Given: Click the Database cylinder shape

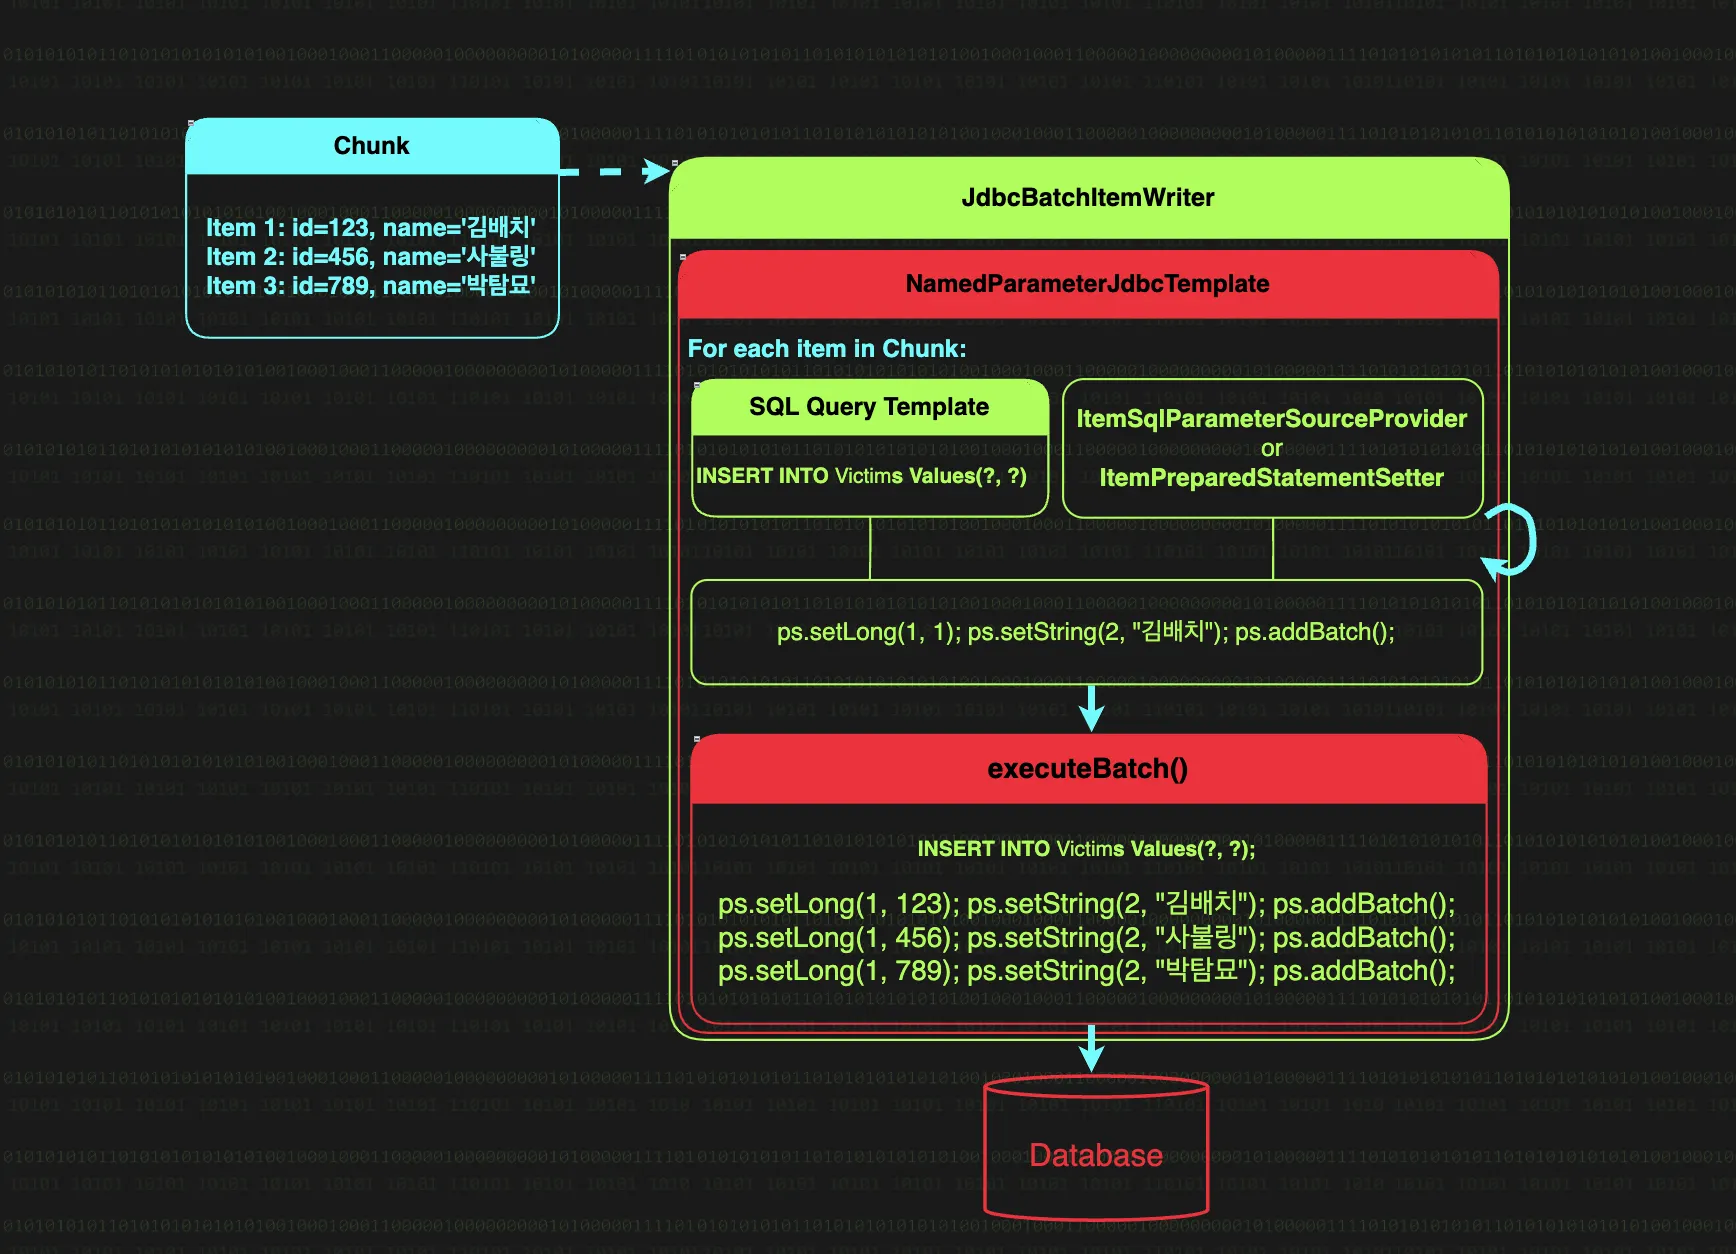Looking at the screenshot, I should tap(1096, 1148).
